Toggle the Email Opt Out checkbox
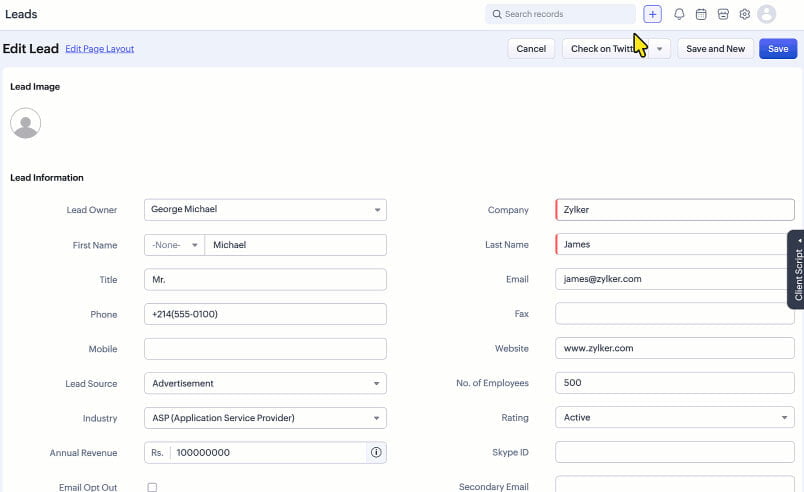Image resolution: width=804 pixels, height=492 pixels. pyautogui.click(x=152, y=487)
